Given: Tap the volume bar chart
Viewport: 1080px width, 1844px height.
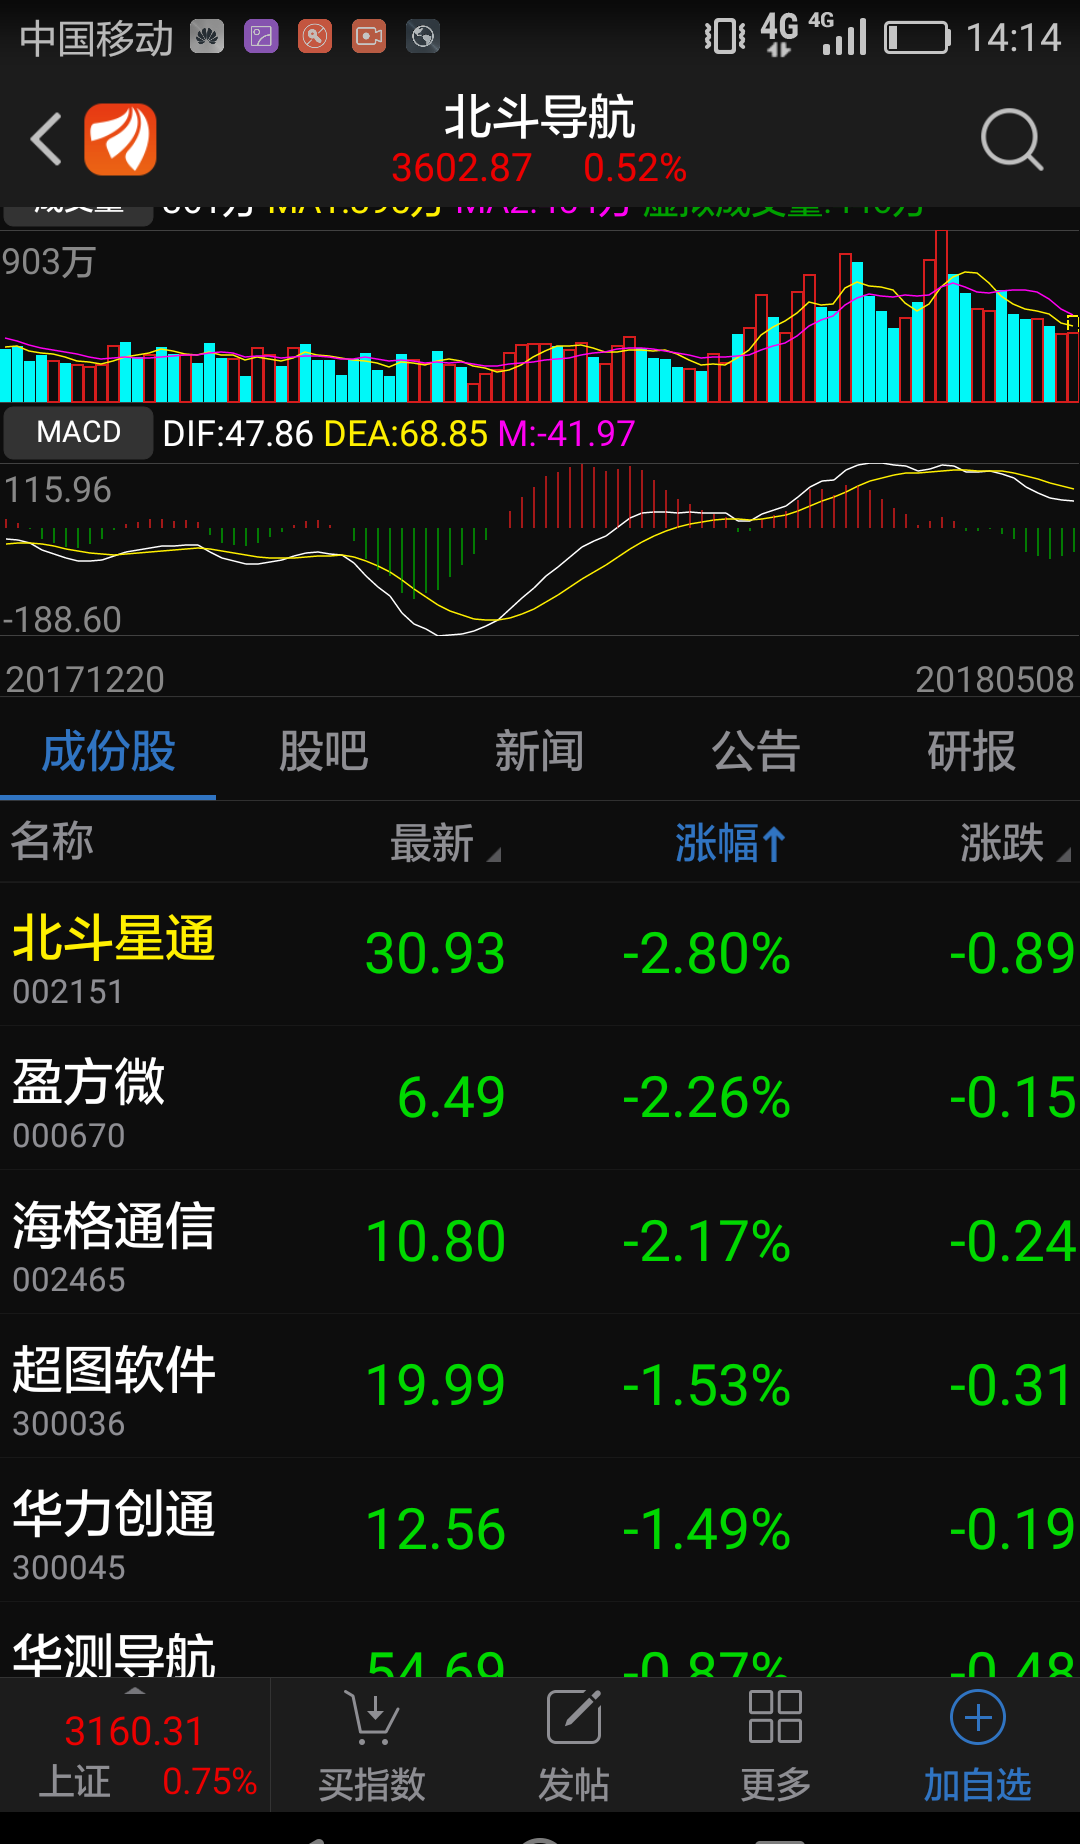Looking at the screenshot, I should pyautogui.click(x=540, y=316).
